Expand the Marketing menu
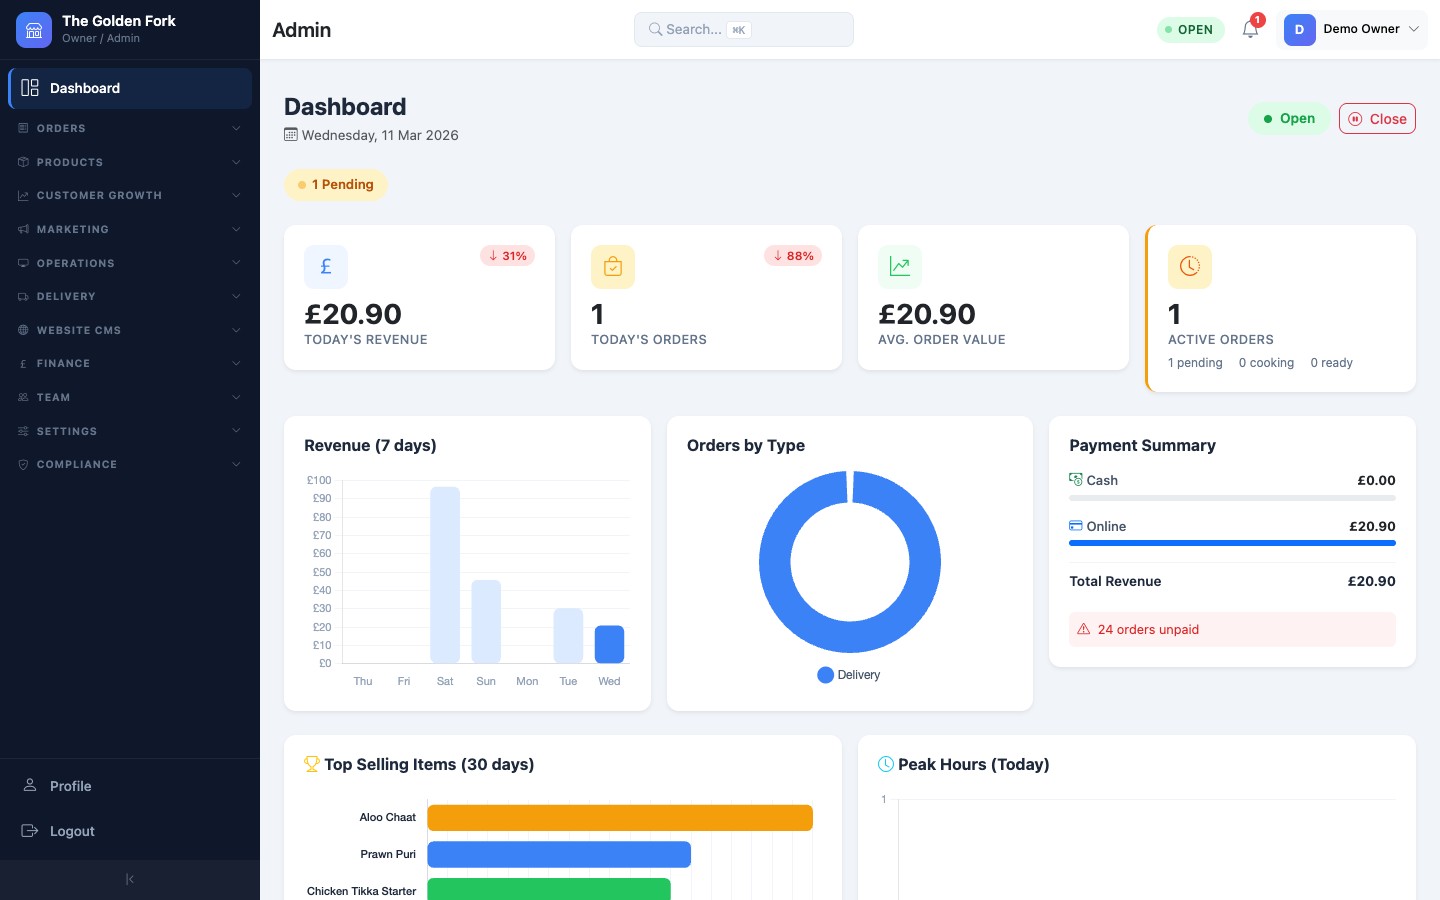The width and height of the screenshot is (1440, 900). click(130, 229)
